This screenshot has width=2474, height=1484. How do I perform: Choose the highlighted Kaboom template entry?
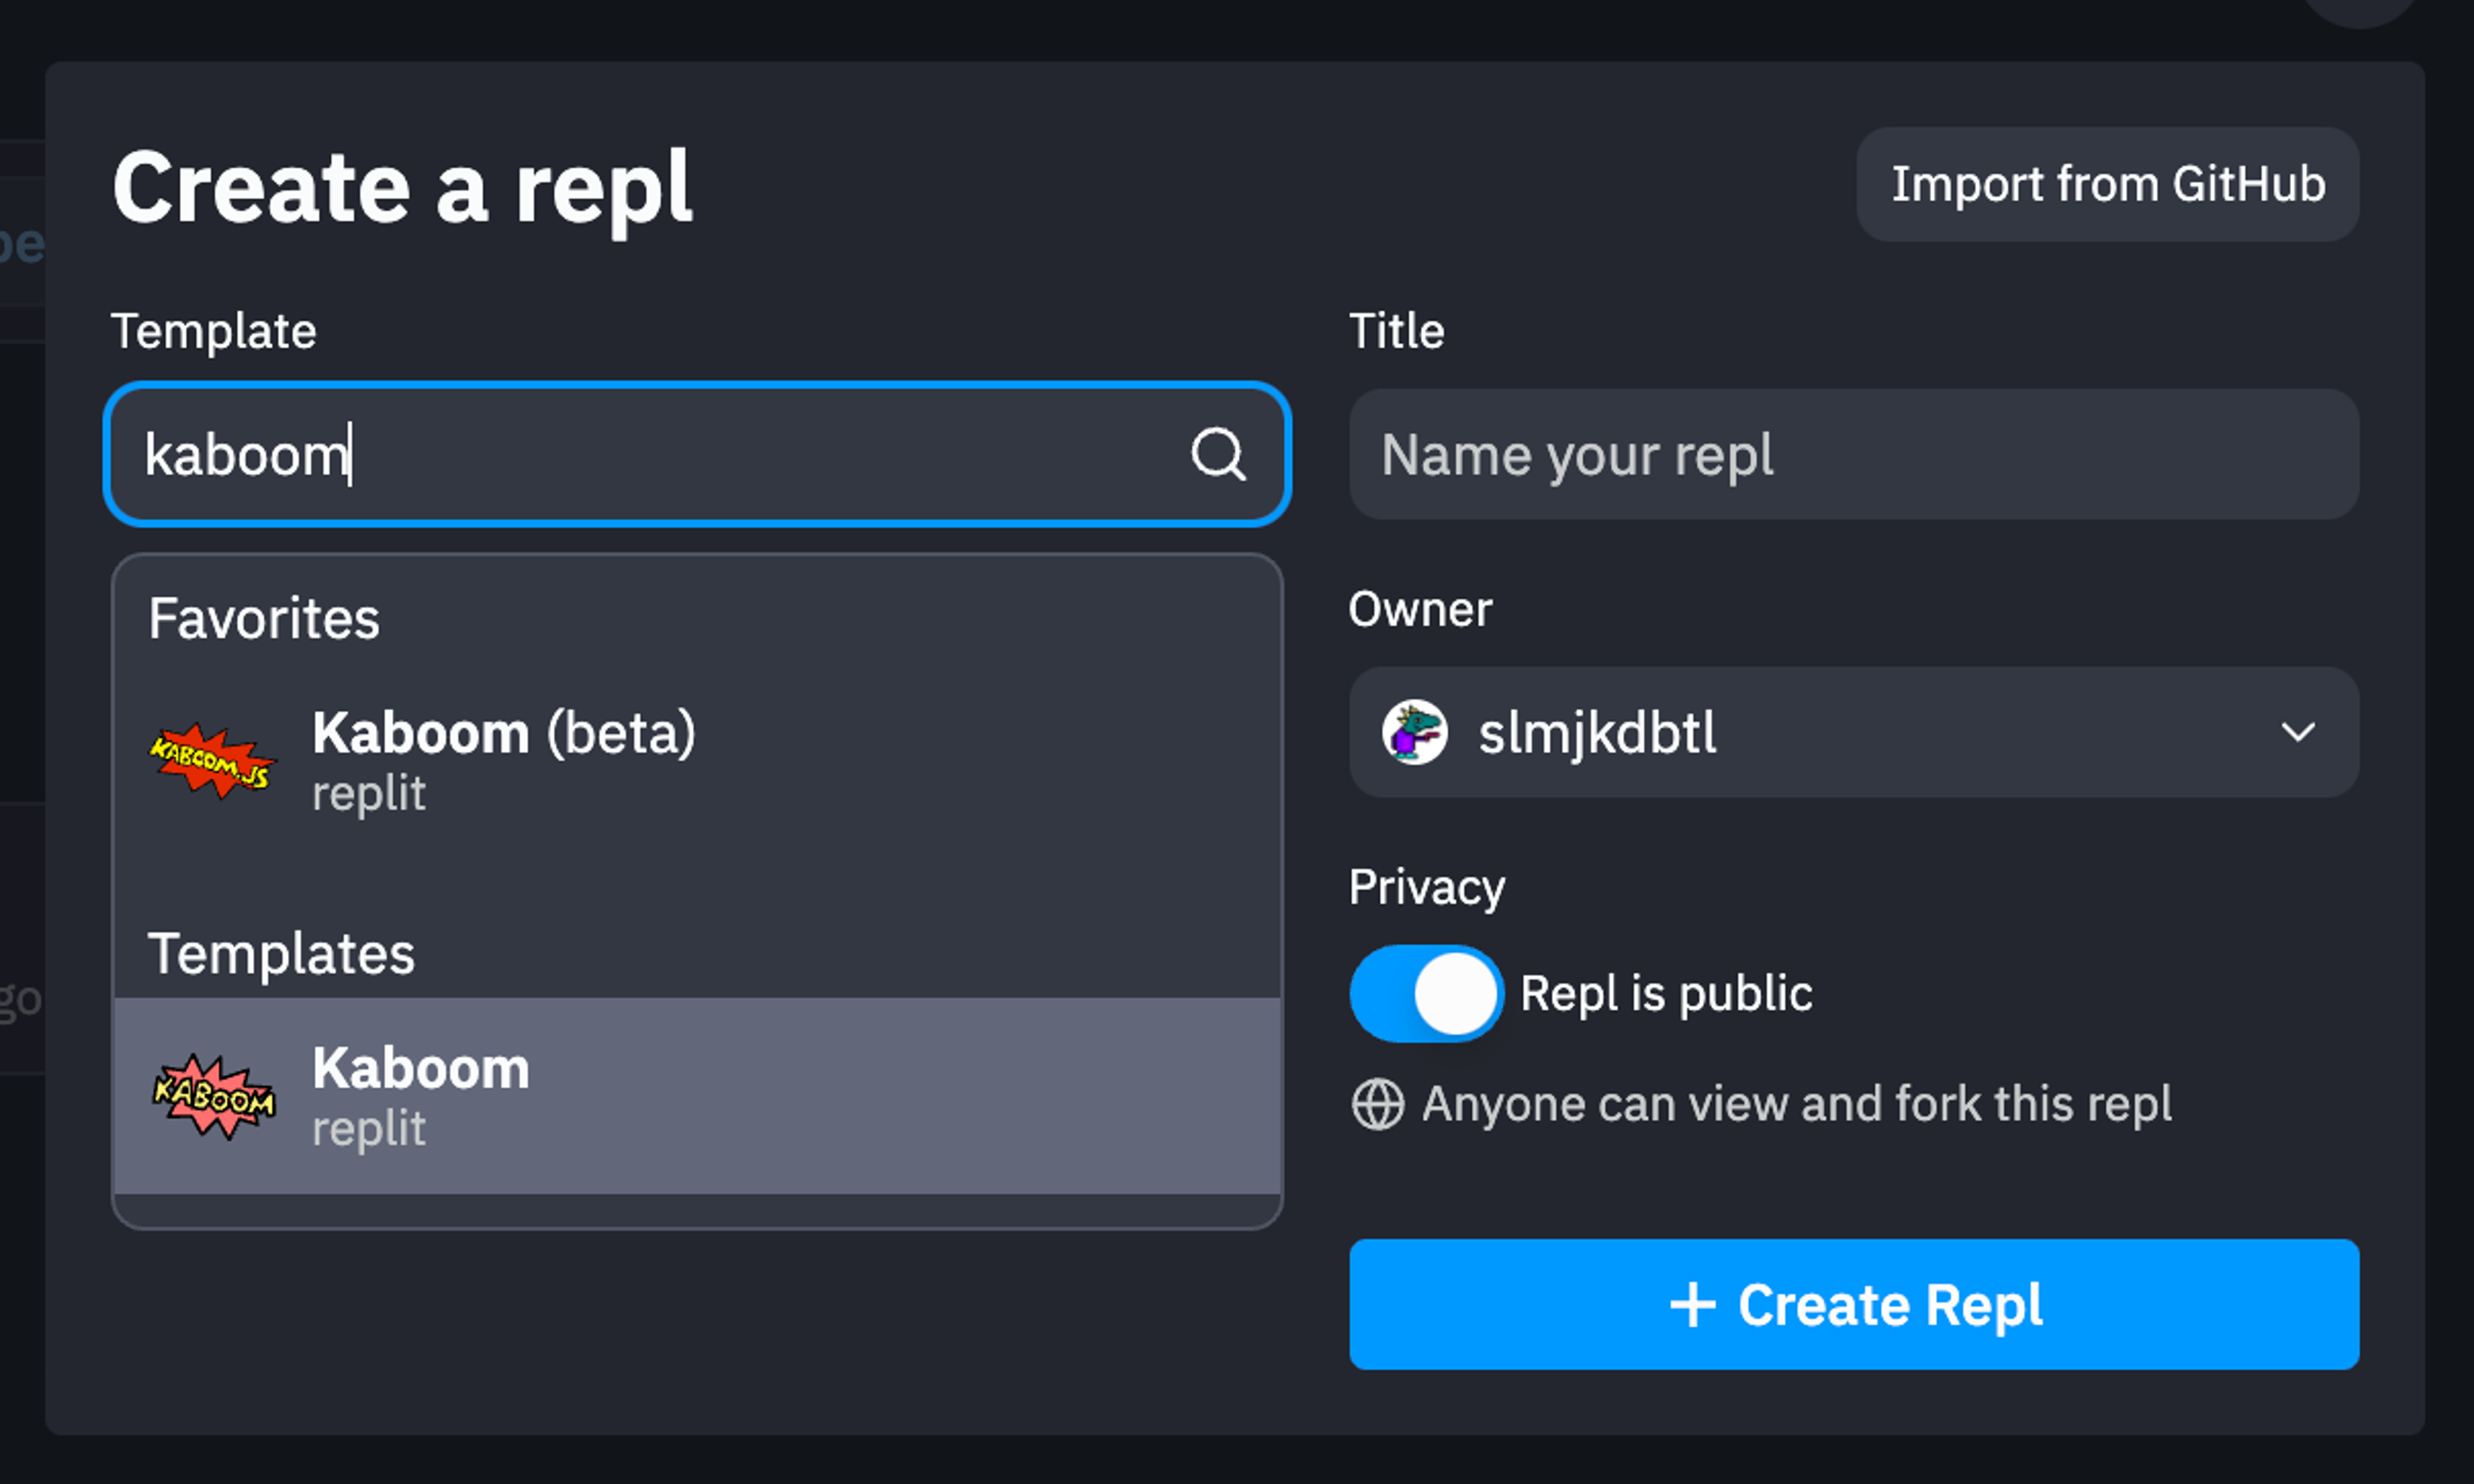(697, 1096)
